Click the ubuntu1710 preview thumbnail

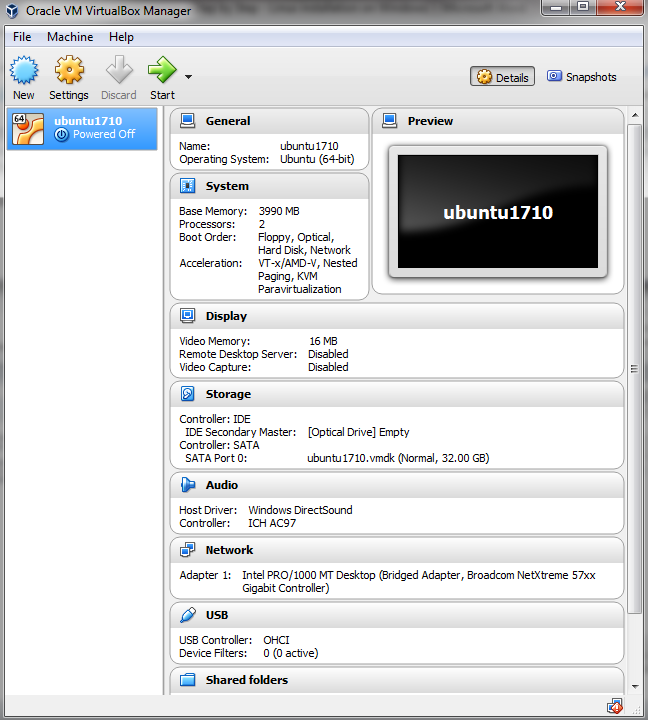(x=498, y=212)
